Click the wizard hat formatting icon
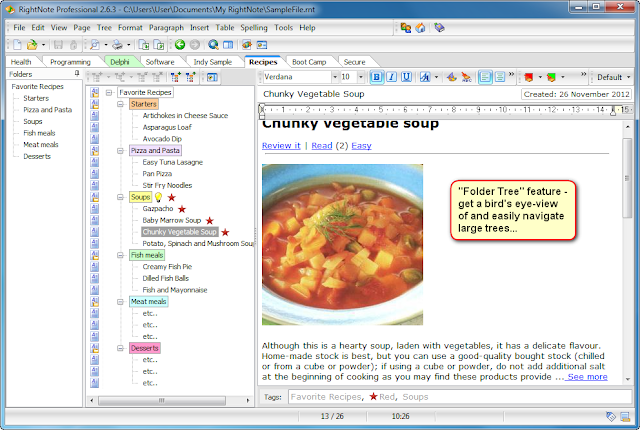640x430 pixels. [x=451, y=77]
